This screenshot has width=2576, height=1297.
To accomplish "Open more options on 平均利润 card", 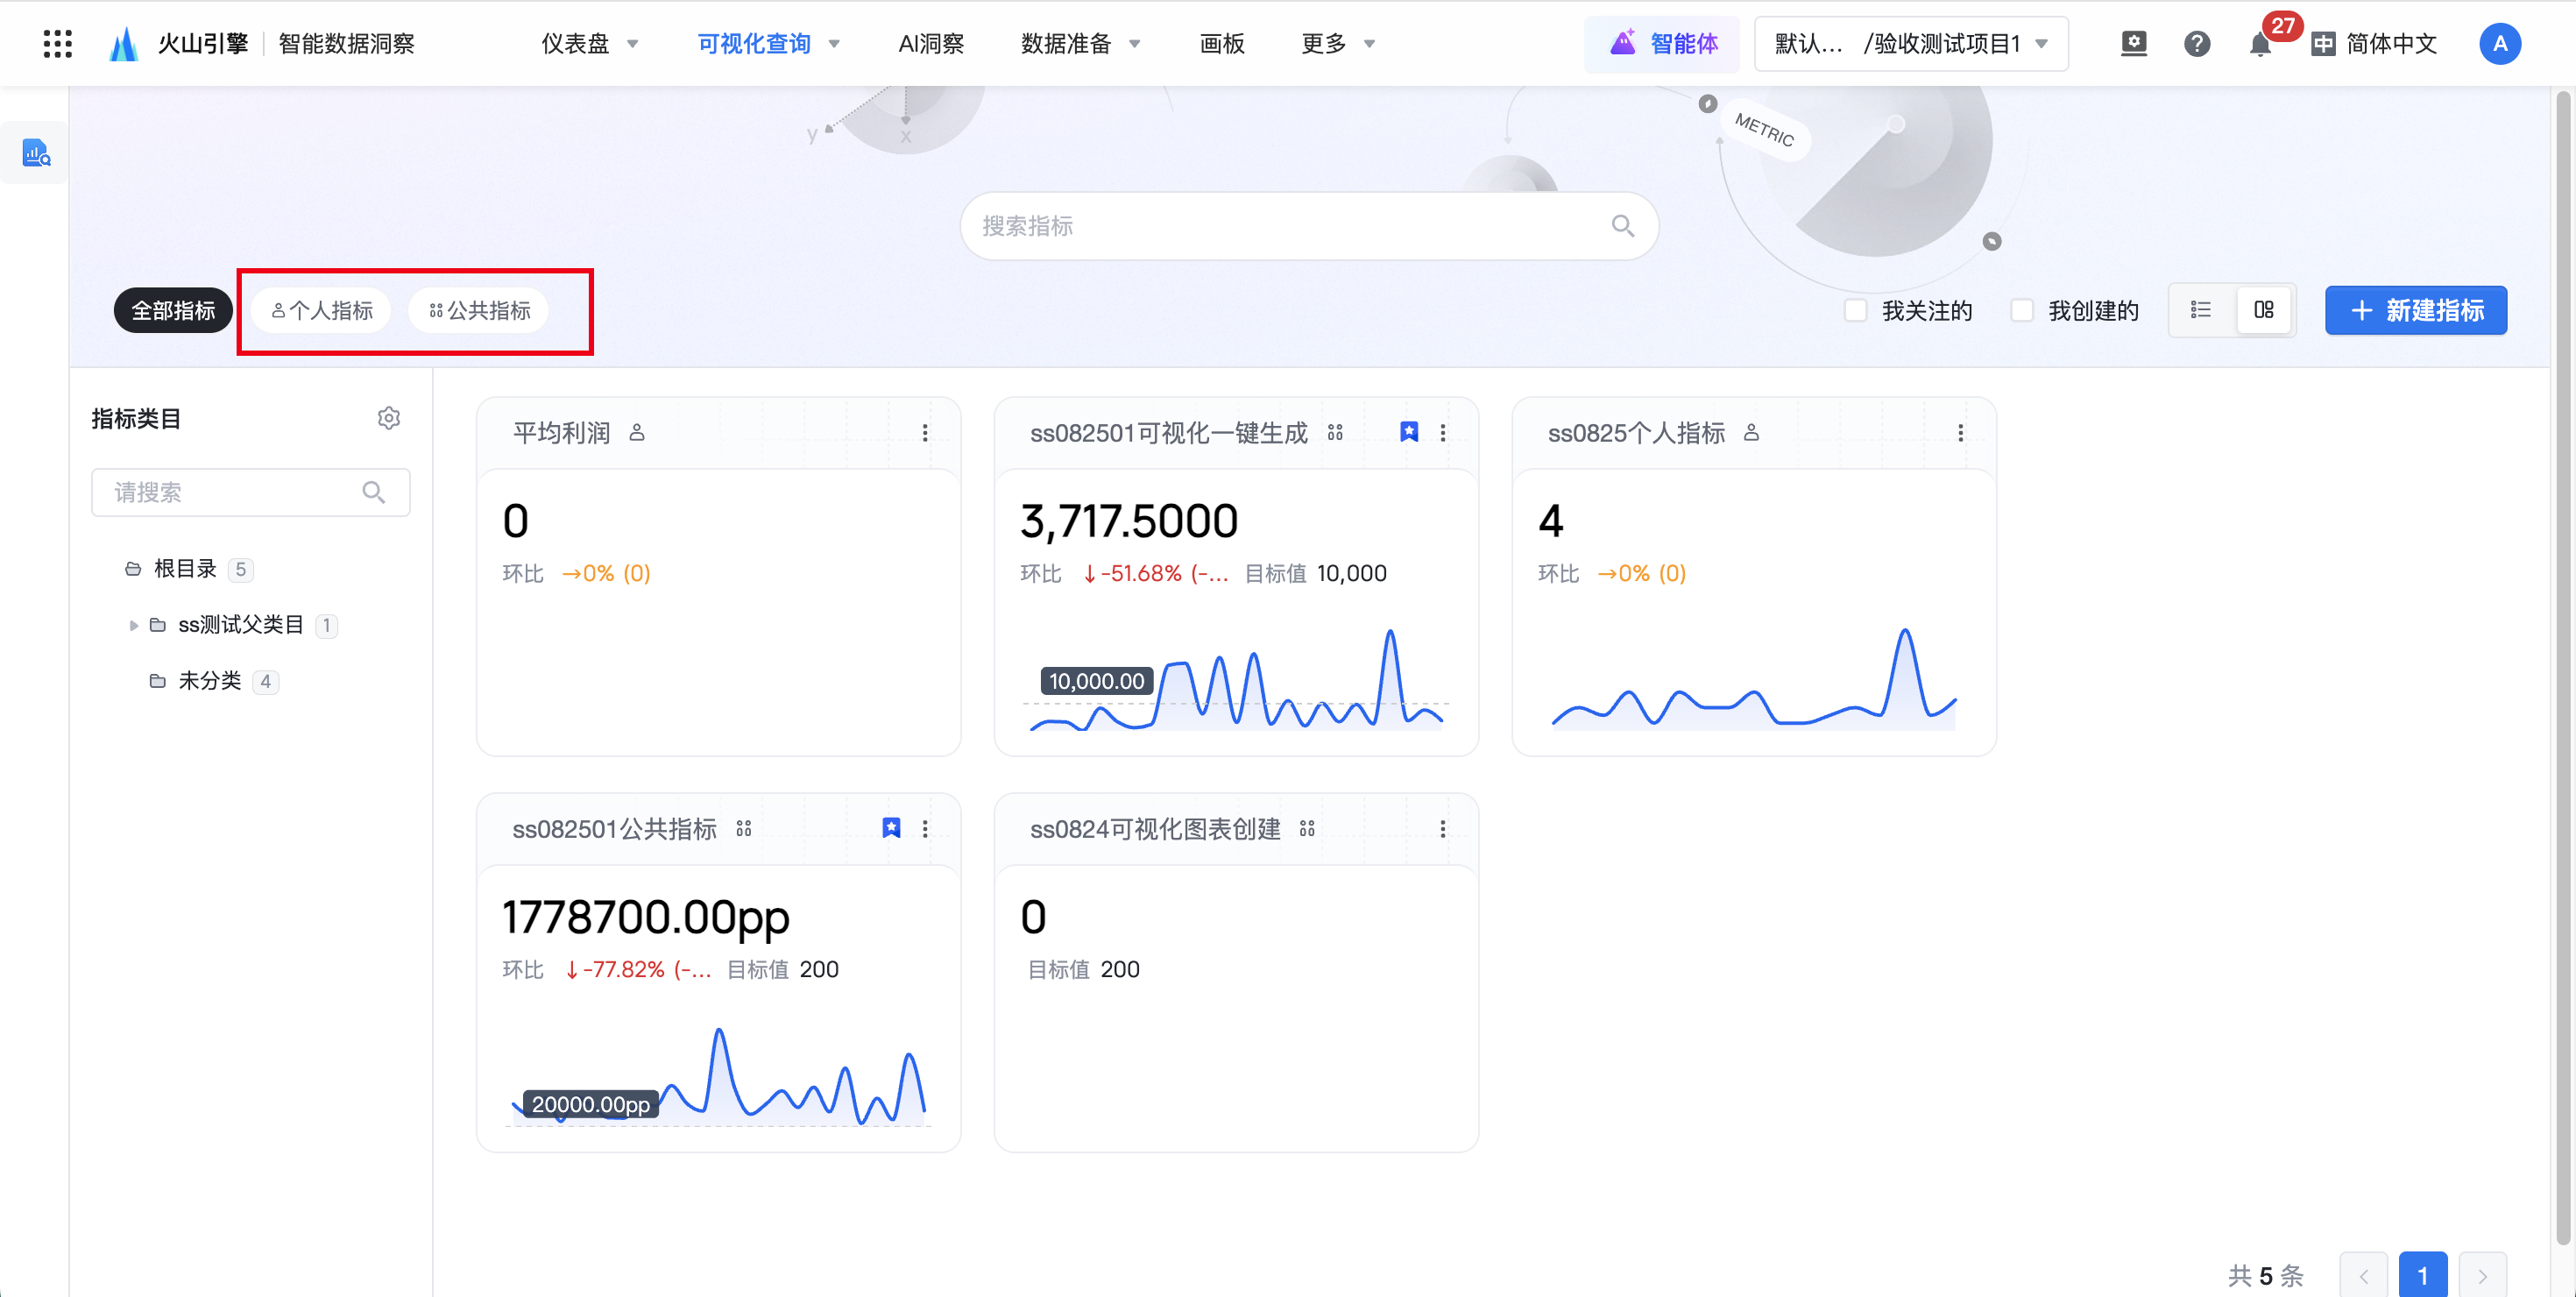I will click(x=925, y=432).
